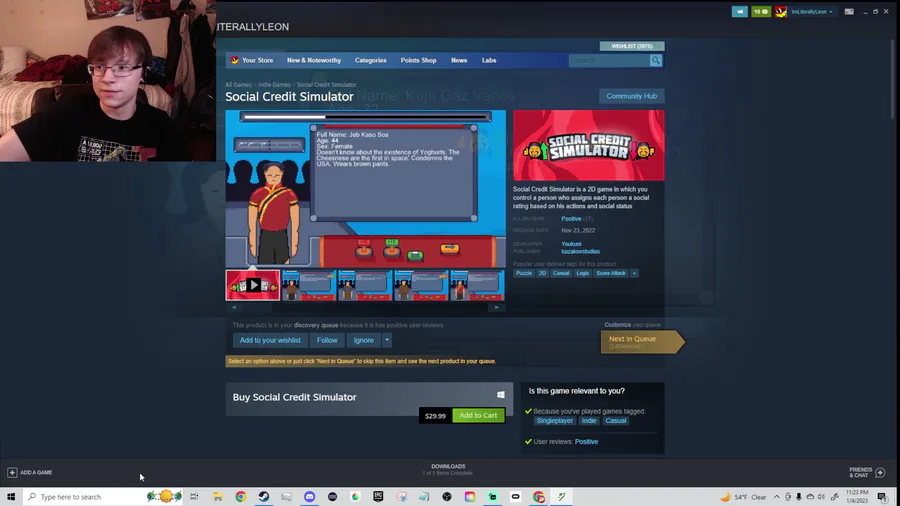Click Add to your wishlist
900x506 pixels.
tap(270, 340)
